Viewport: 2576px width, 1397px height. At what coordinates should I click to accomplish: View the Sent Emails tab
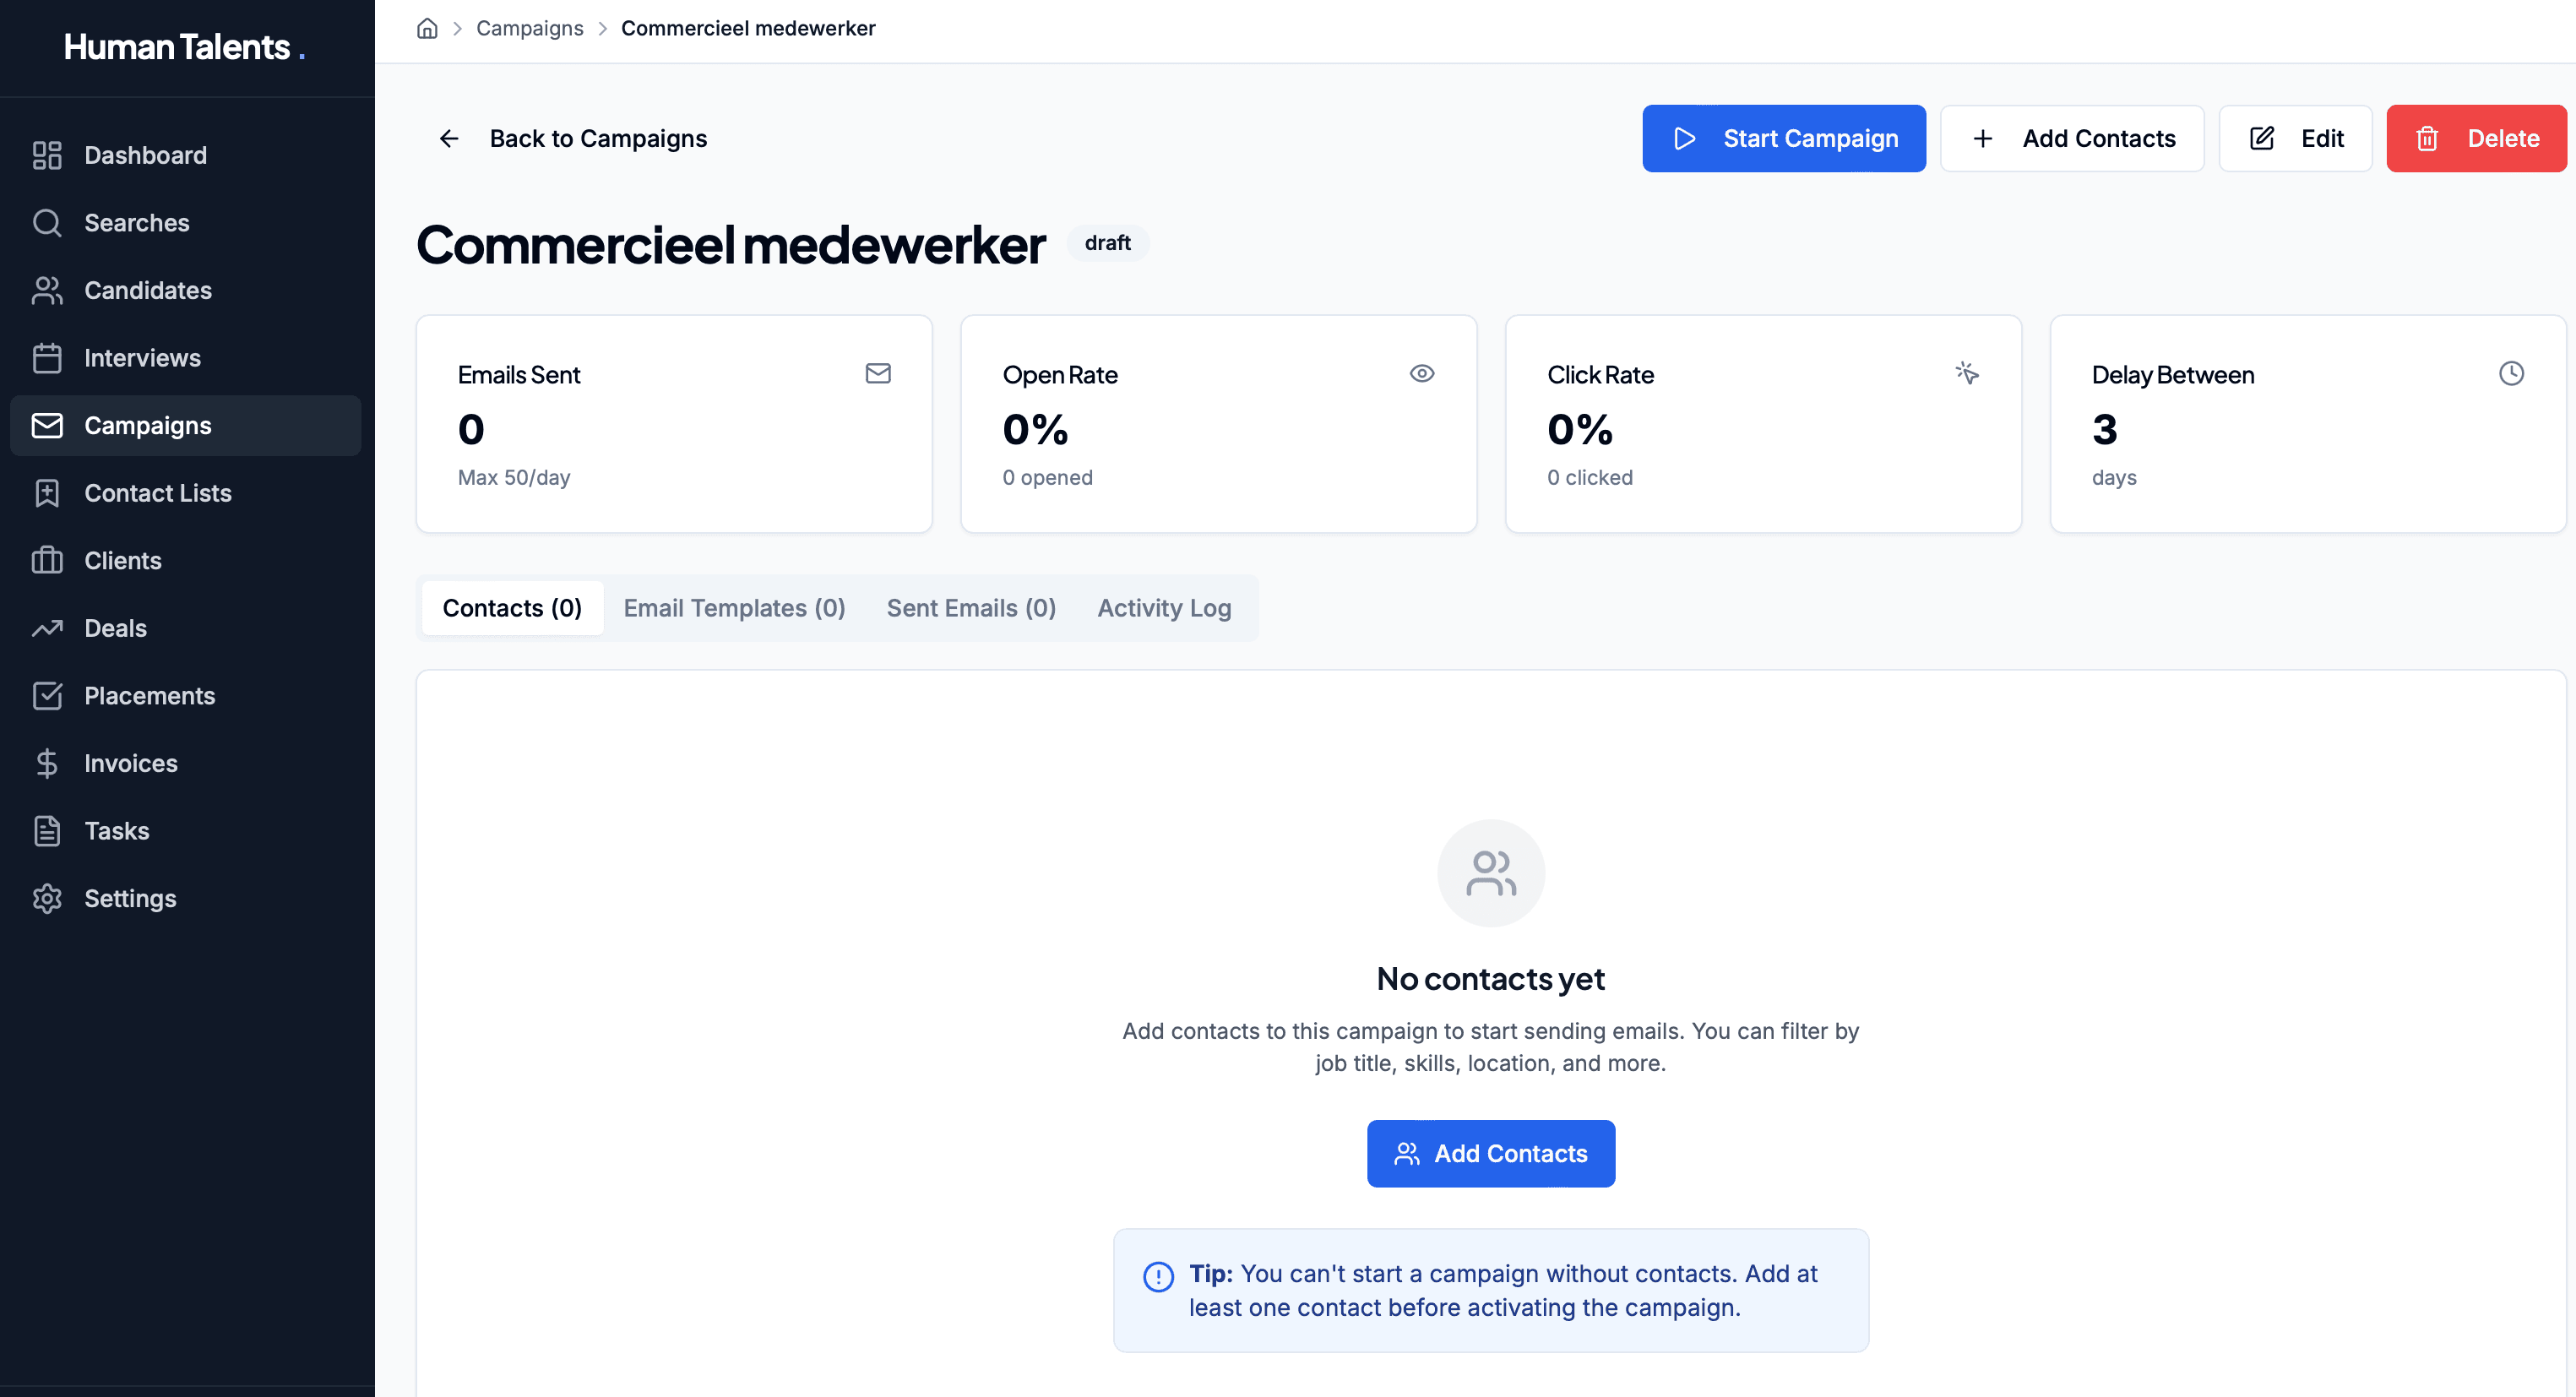coord(971,607)
